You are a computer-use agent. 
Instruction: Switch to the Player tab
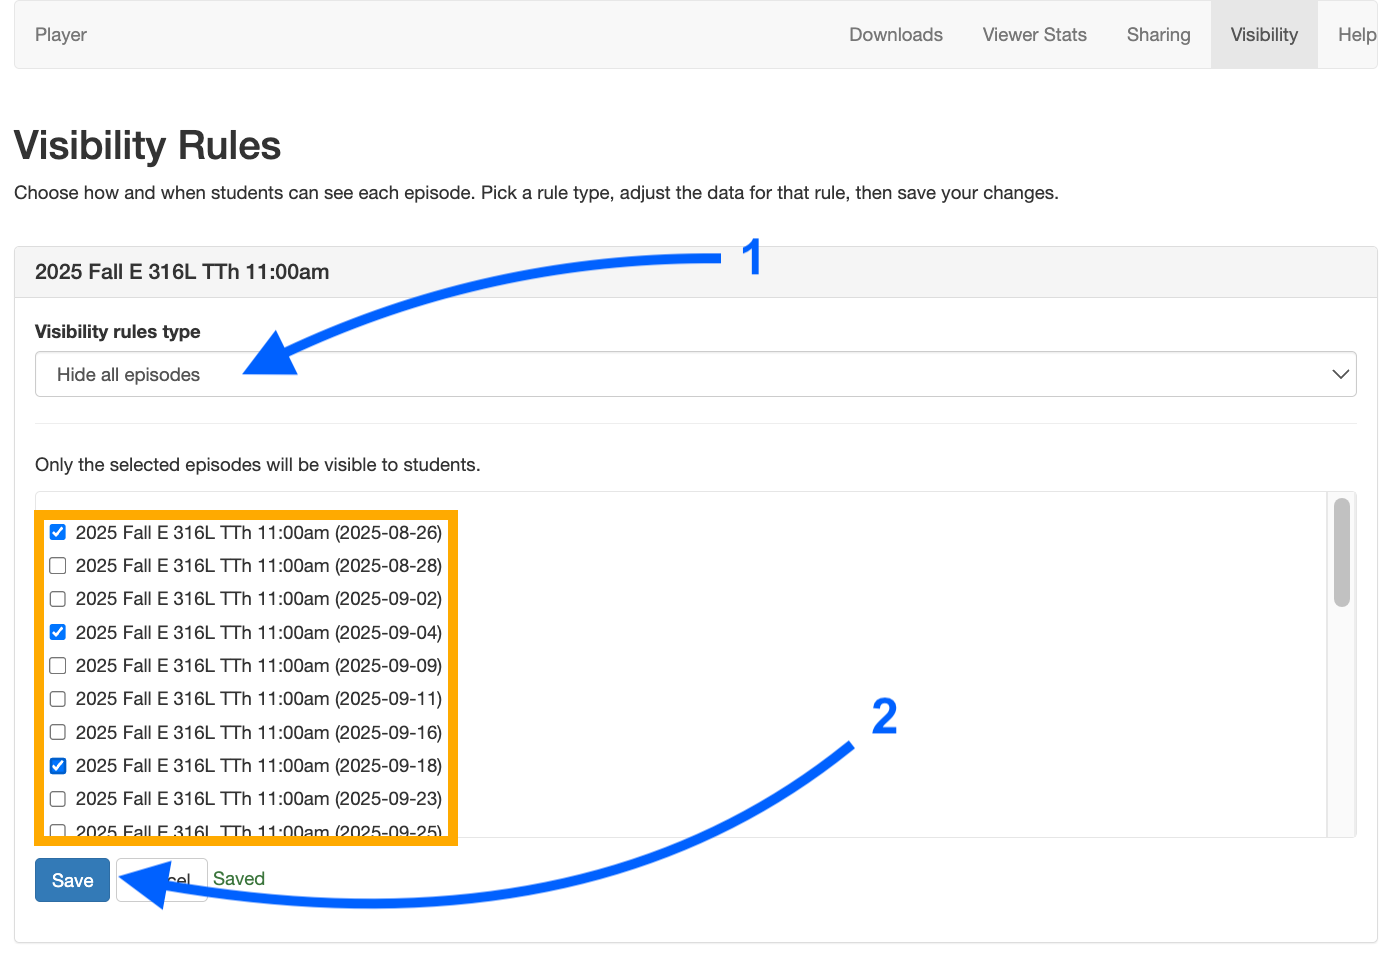click(61, 35)
